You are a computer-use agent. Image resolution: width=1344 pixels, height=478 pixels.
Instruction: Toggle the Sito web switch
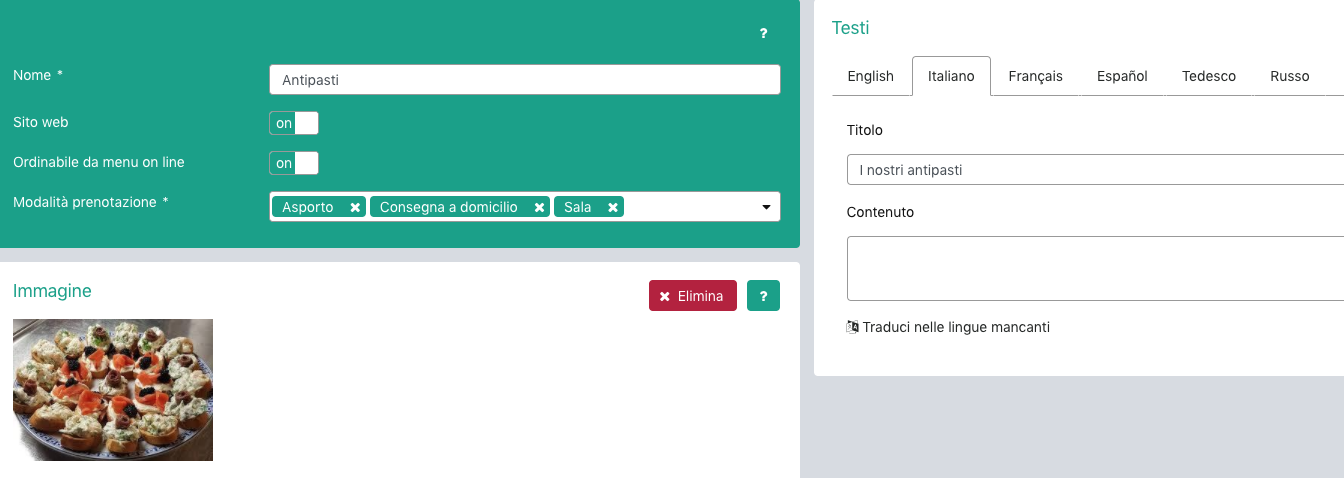293,123
